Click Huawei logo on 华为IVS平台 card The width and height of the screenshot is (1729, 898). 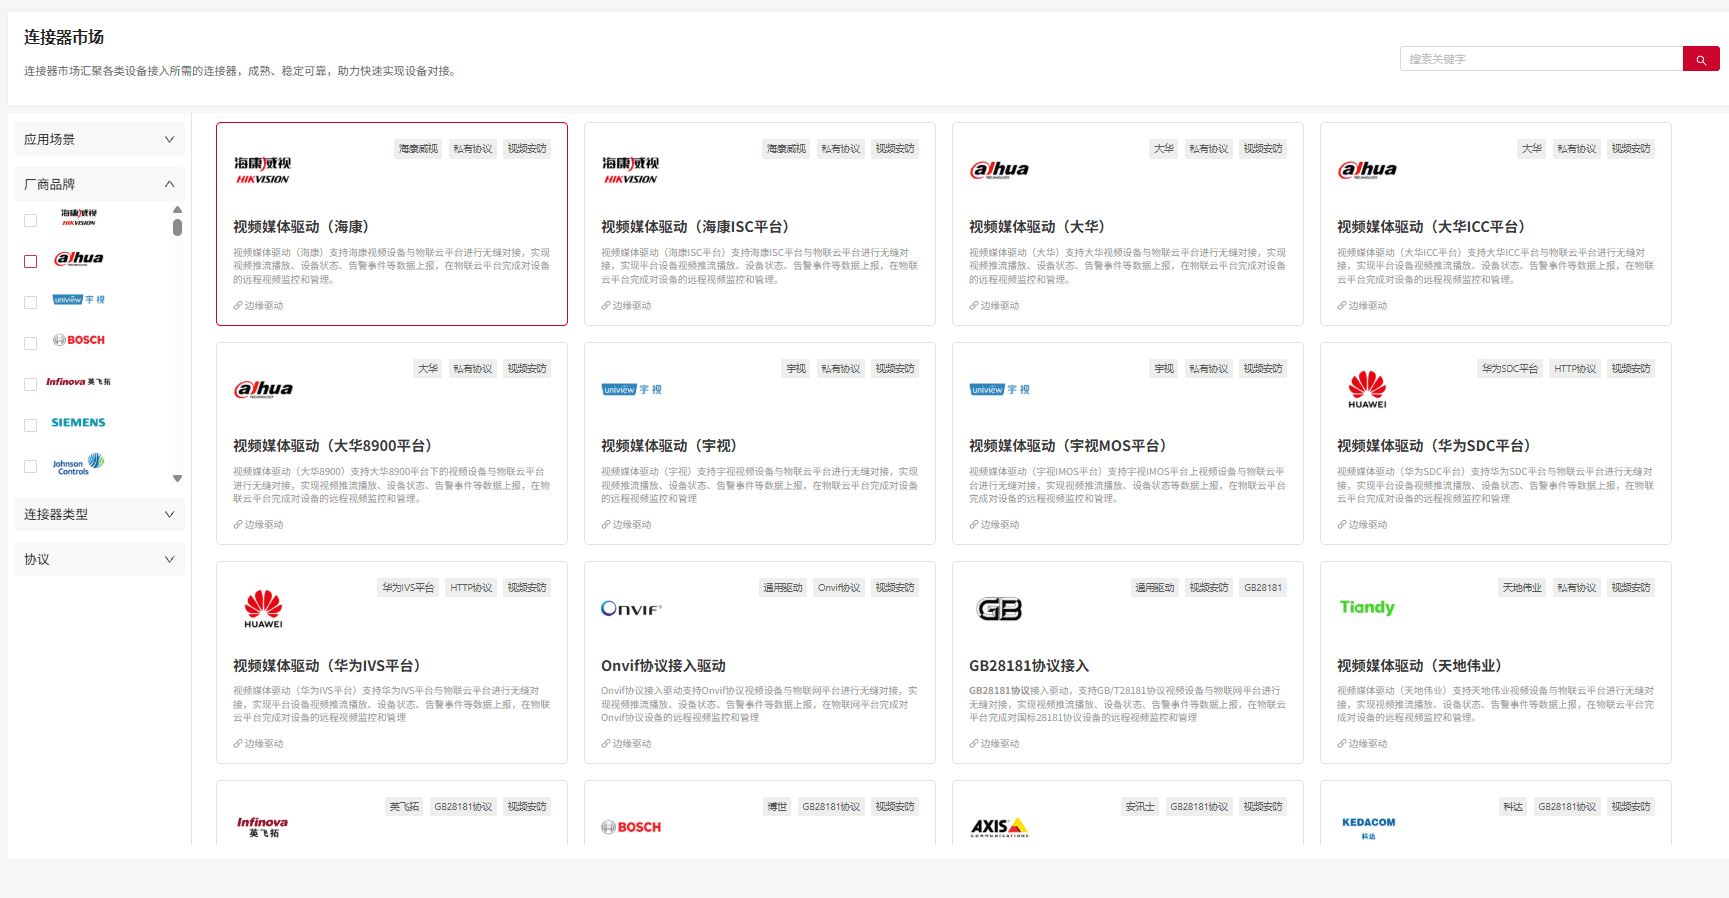(x=263, y=609)
